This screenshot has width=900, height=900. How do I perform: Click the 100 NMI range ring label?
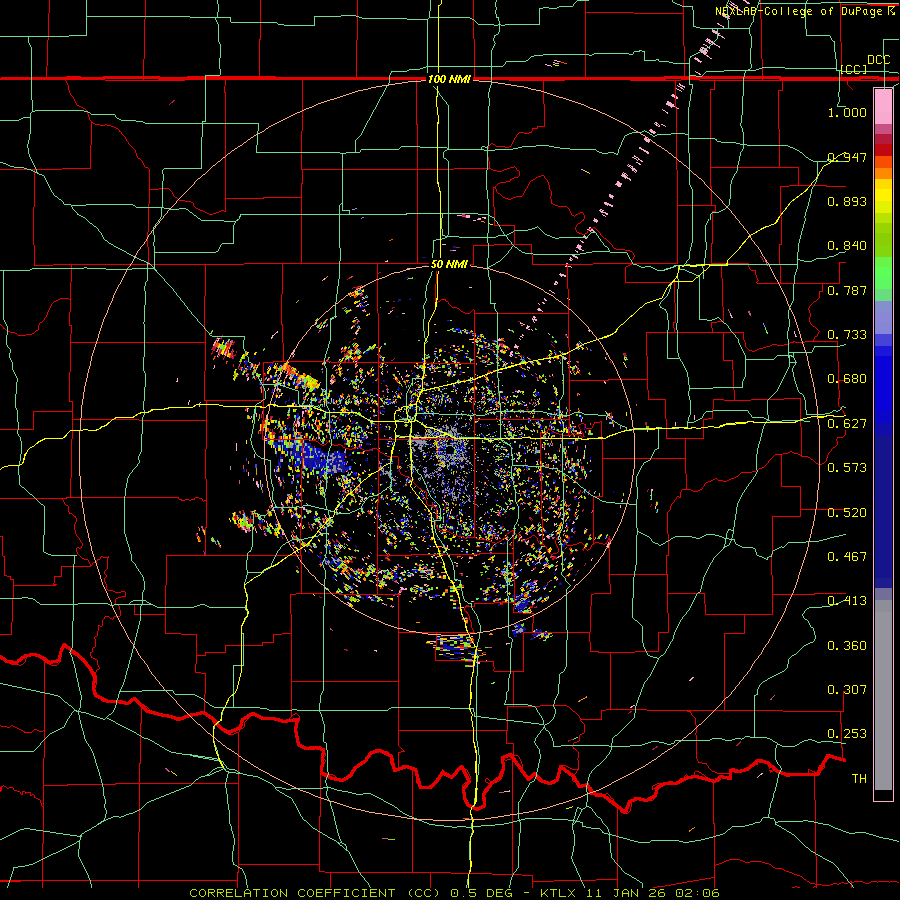[449, 79]
